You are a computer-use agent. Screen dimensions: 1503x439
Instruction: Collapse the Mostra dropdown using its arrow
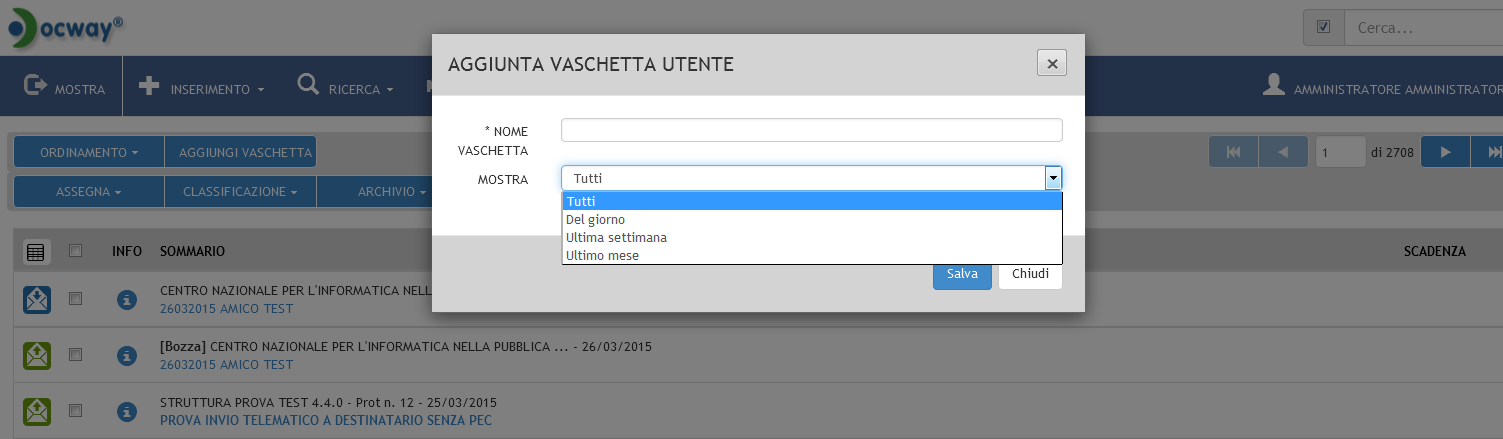click(x=1052, y=178)
